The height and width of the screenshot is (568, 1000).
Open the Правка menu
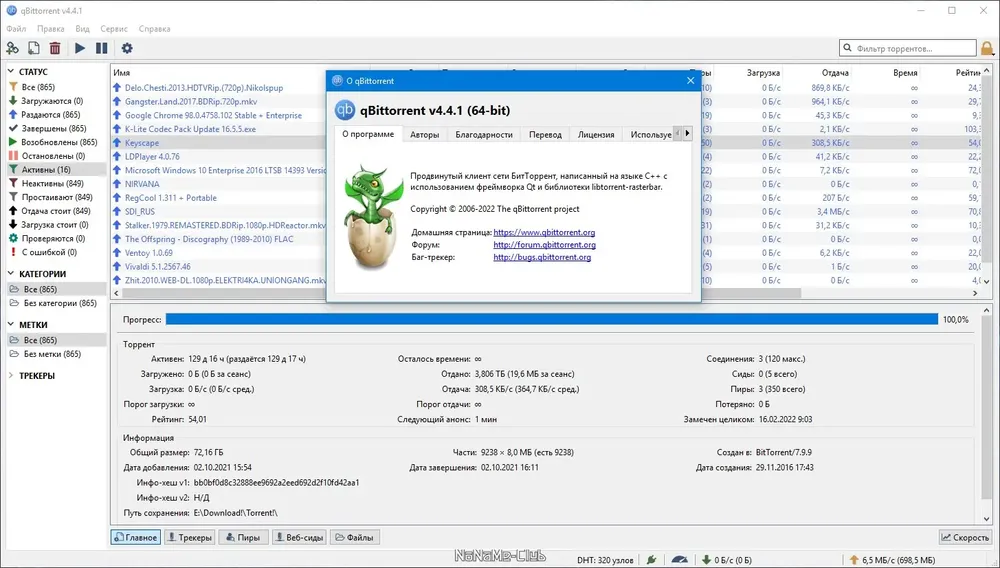tap(50, 29)
